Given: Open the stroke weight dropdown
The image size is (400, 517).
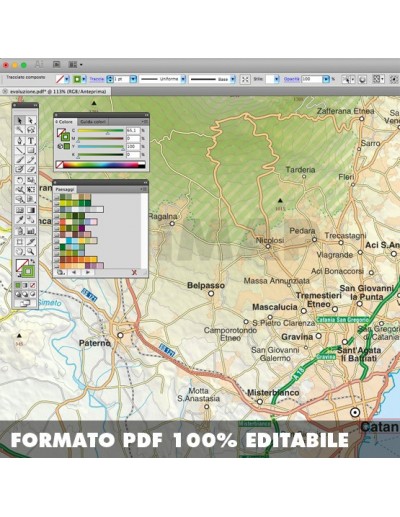Looking at the screenshot, I should 133,79.
